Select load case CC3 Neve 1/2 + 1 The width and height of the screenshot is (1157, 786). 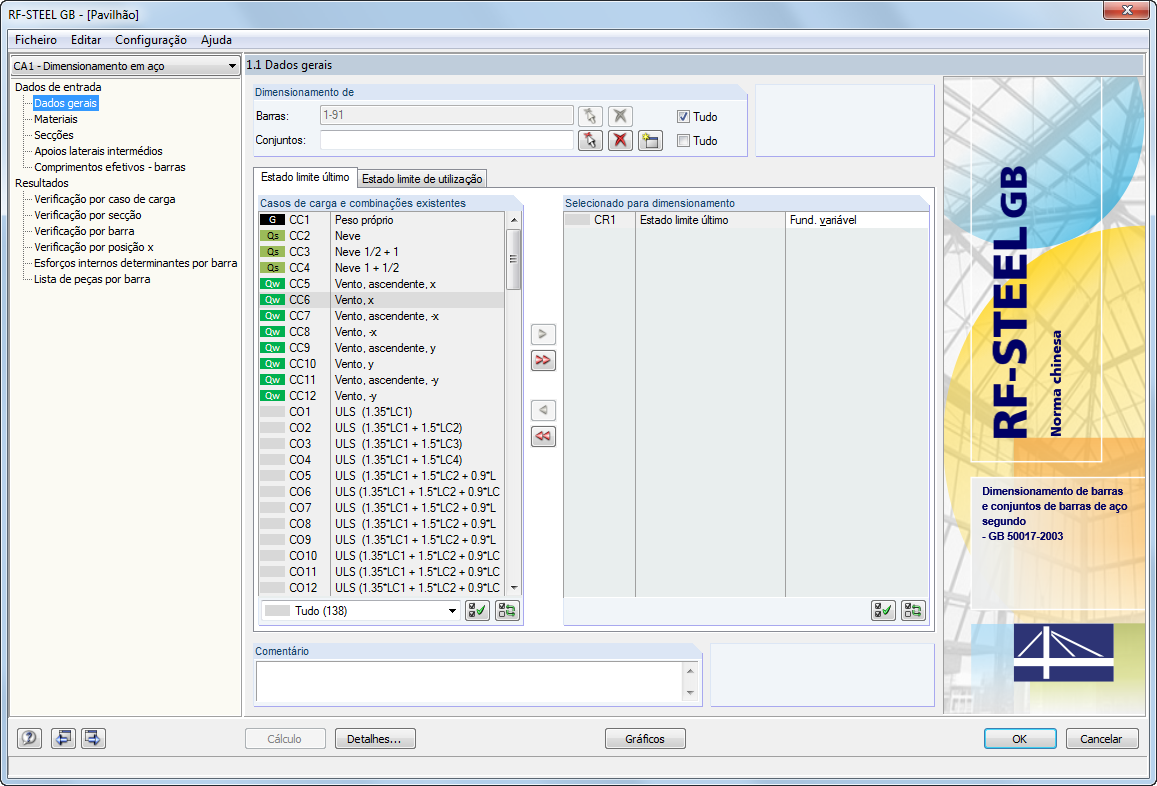[381, 252]
